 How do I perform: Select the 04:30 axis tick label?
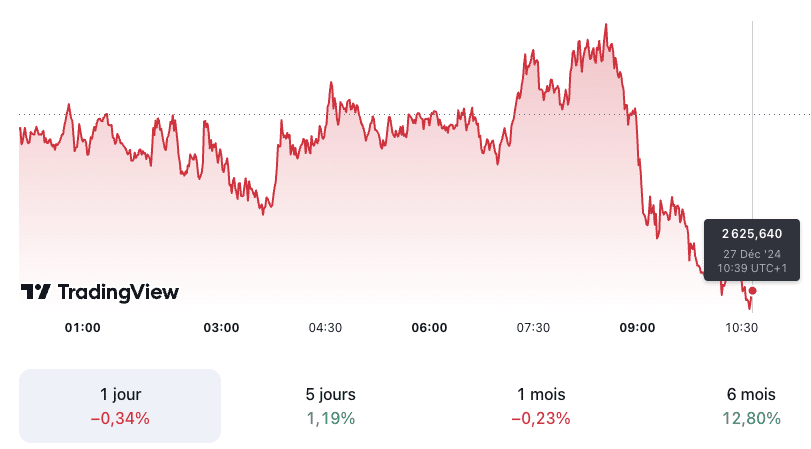tap(325, 327)
